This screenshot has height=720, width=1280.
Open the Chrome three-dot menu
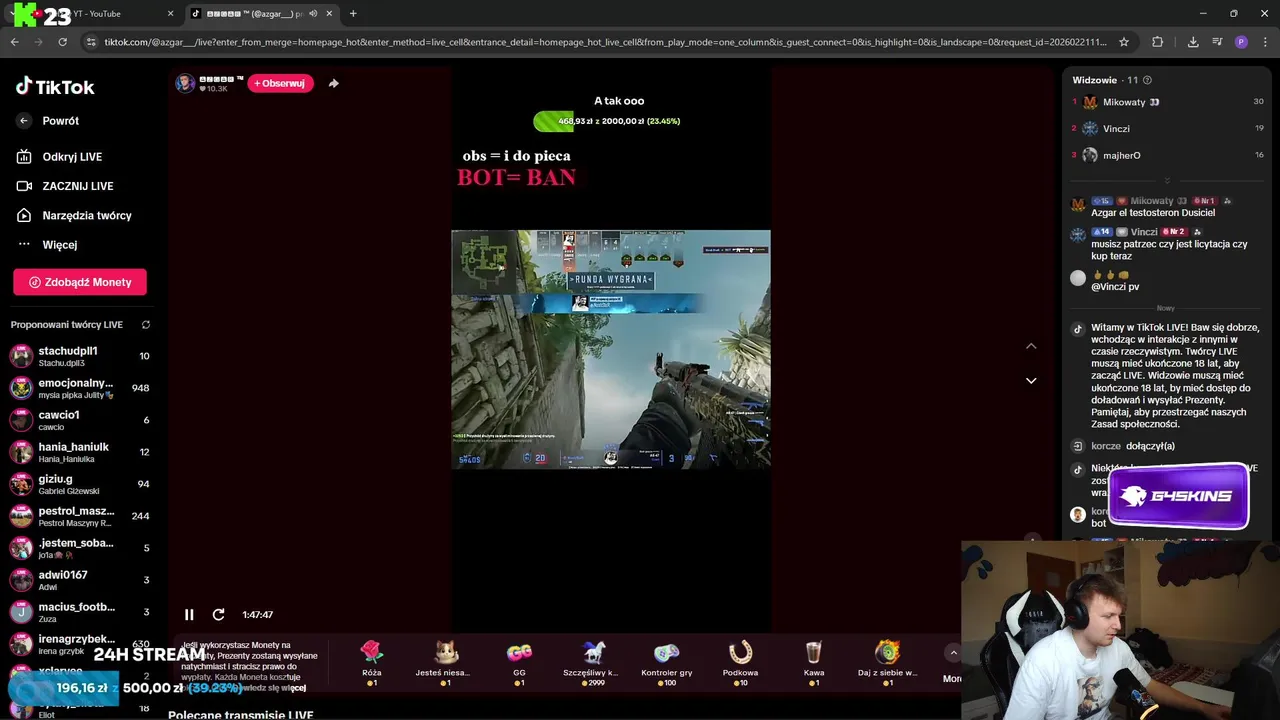(1265, 42)
